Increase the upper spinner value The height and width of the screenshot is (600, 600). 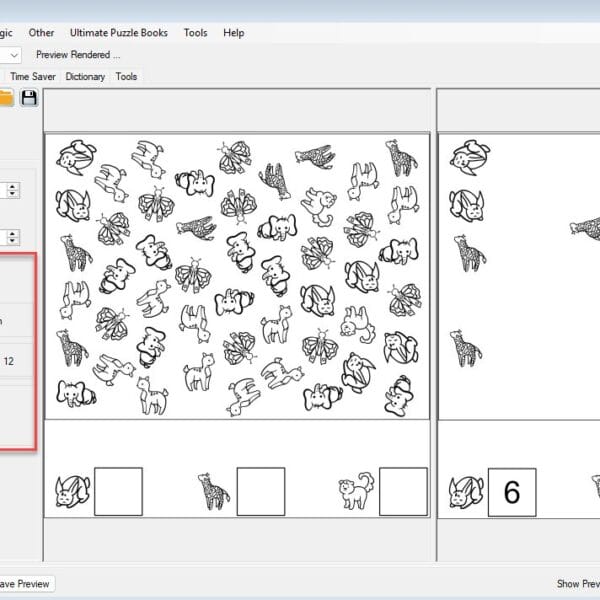pos(12,185)
